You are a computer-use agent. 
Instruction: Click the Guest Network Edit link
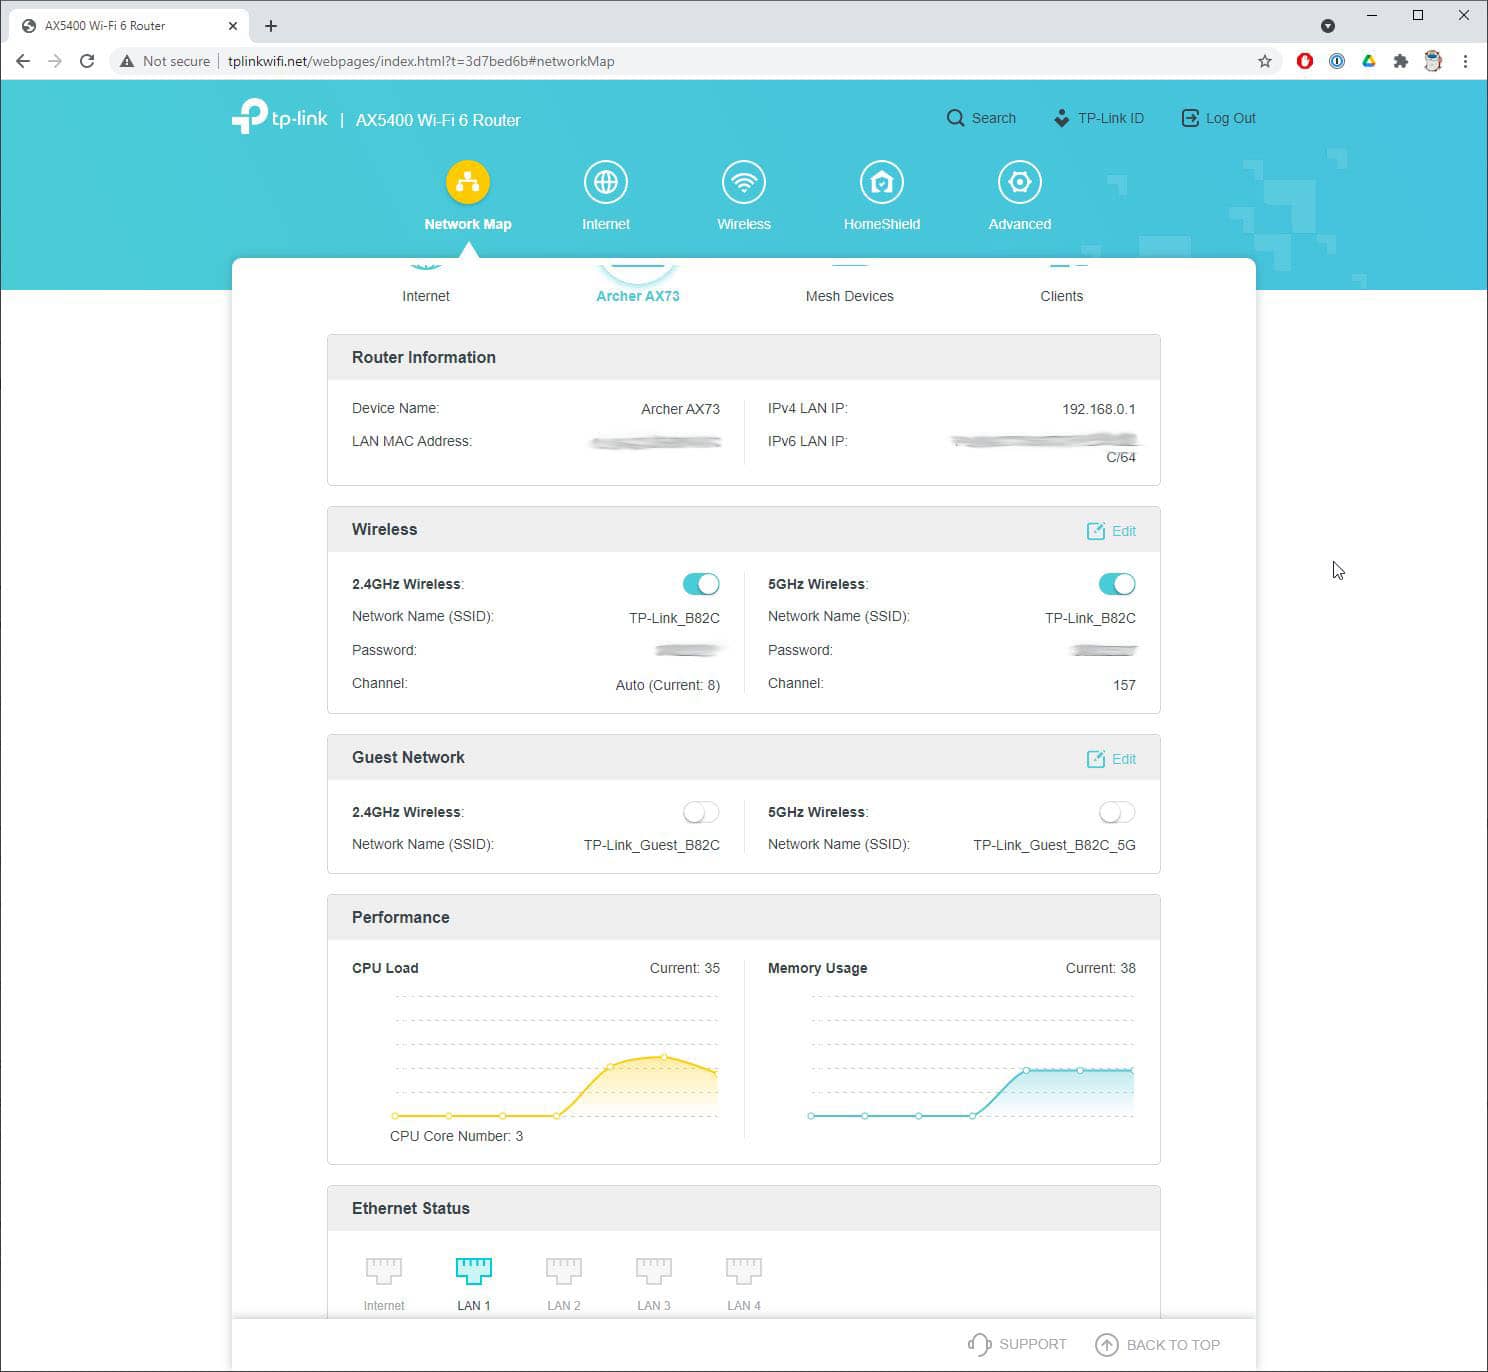tap(1124, 759)
